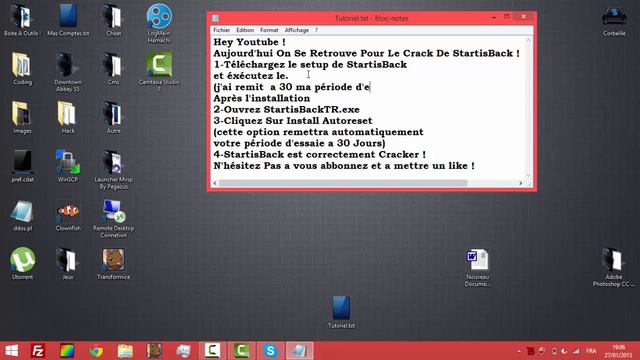
Task: Close the Tutoriel.txt Bloc-notes window
Action: (524, 18)
